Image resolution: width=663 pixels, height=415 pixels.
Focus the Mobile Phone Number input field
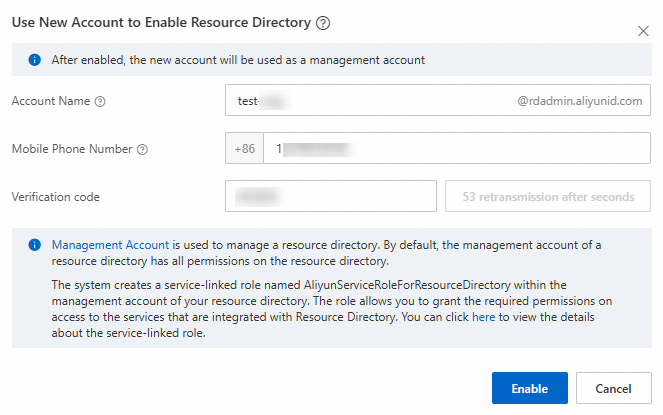[460, 149]
